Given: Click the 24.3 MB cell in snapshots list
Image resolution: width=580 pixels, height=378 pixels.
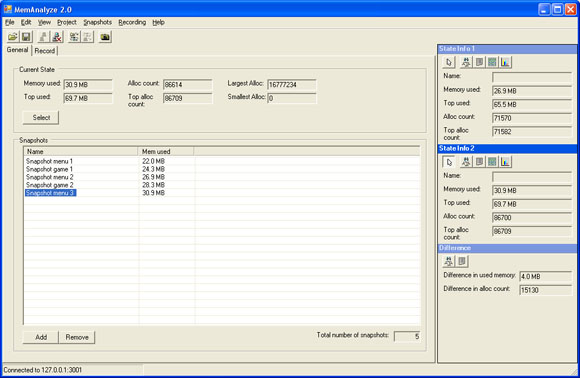Looking at the screenshot, I should click(153, 169).
